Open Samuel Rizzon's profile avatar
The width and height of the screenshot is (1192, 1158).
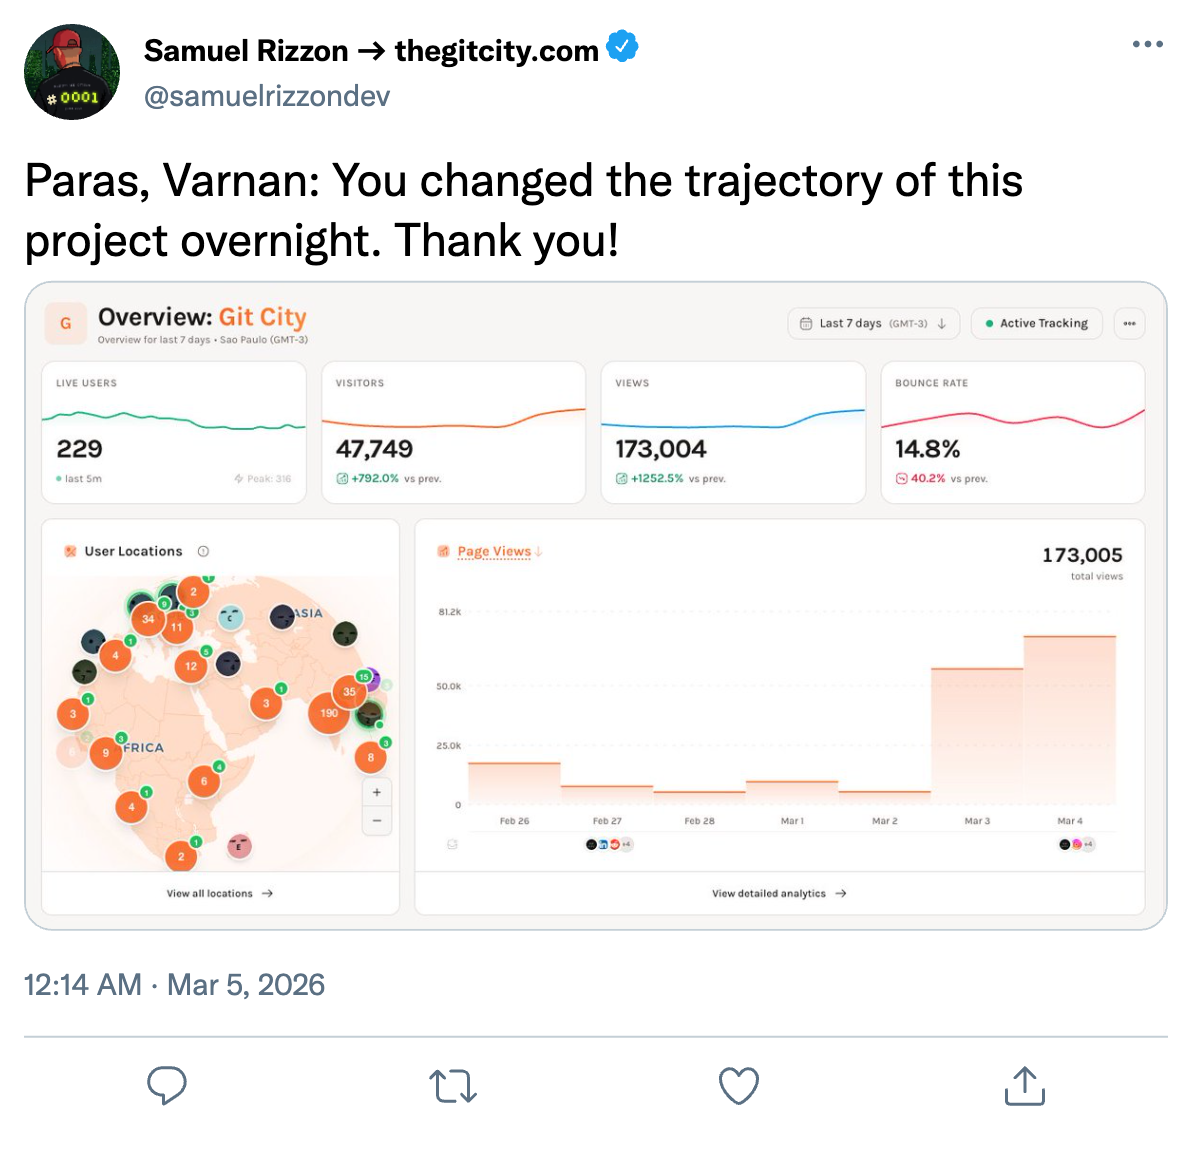point(71,70)
